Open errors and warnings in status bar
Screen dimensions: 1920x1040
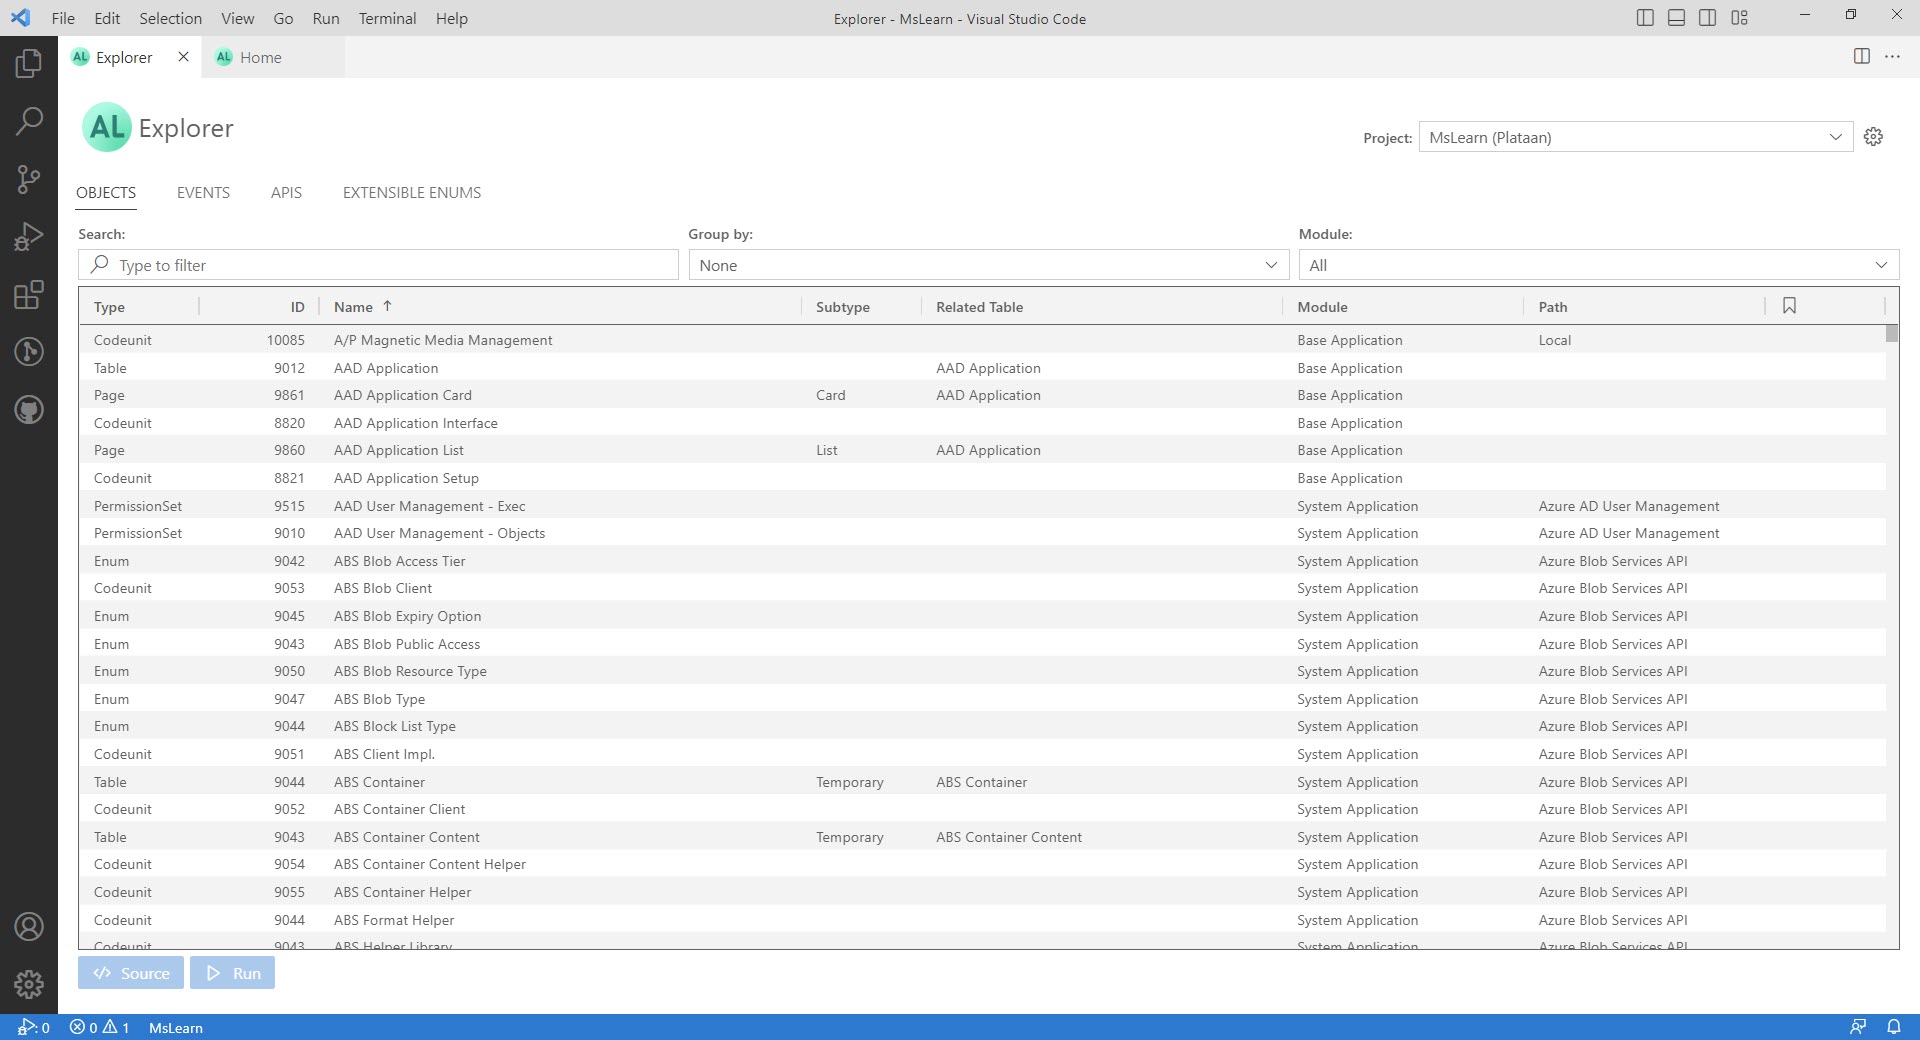pos(99,1027)
